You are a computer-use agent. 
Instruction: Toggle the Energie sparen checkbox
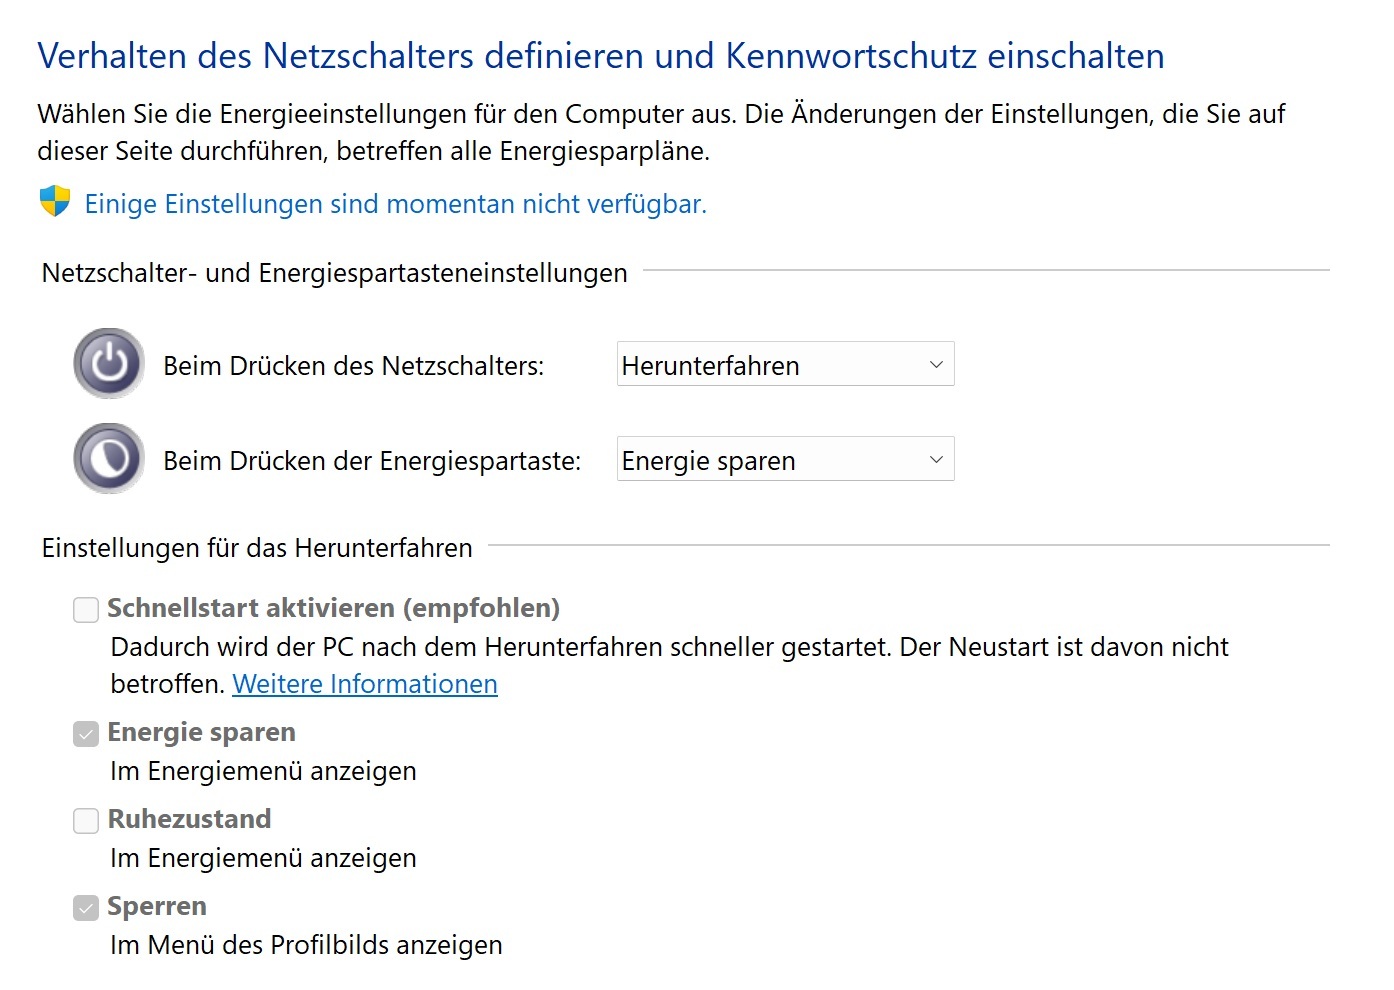86,734
